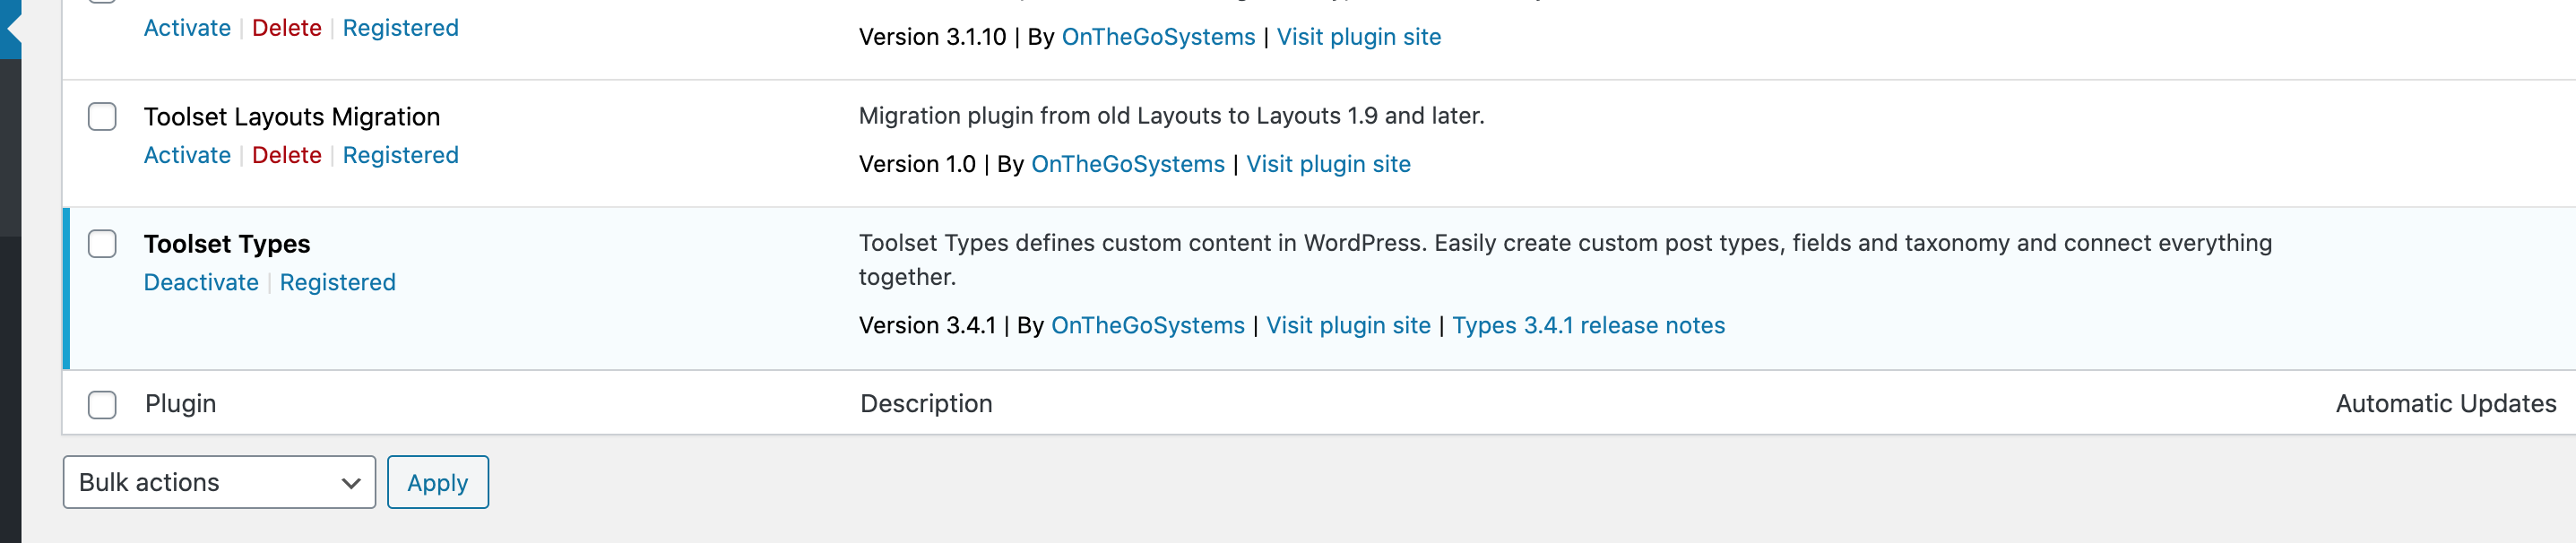Click the Version 3.4.1 text
2576x543 pixels.
coord(927,325)
